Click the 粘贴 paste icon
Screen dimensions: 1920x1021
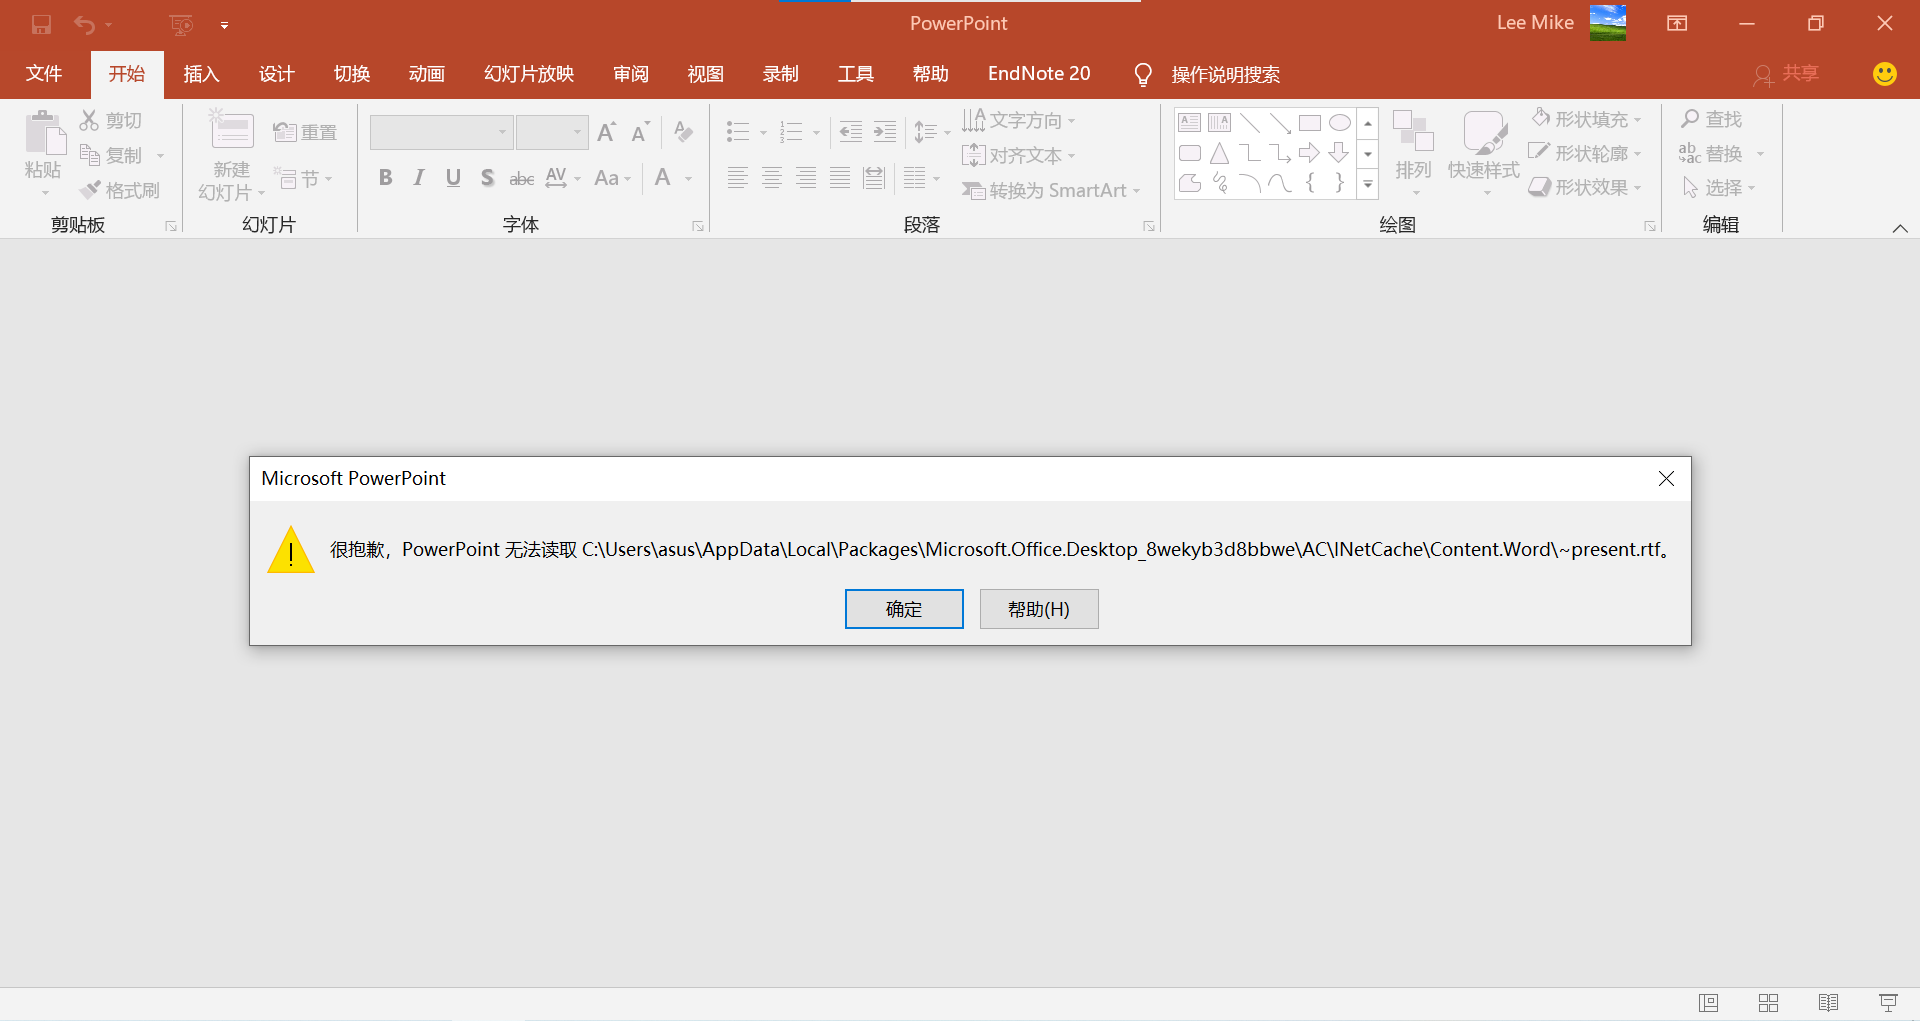(45, 134)
